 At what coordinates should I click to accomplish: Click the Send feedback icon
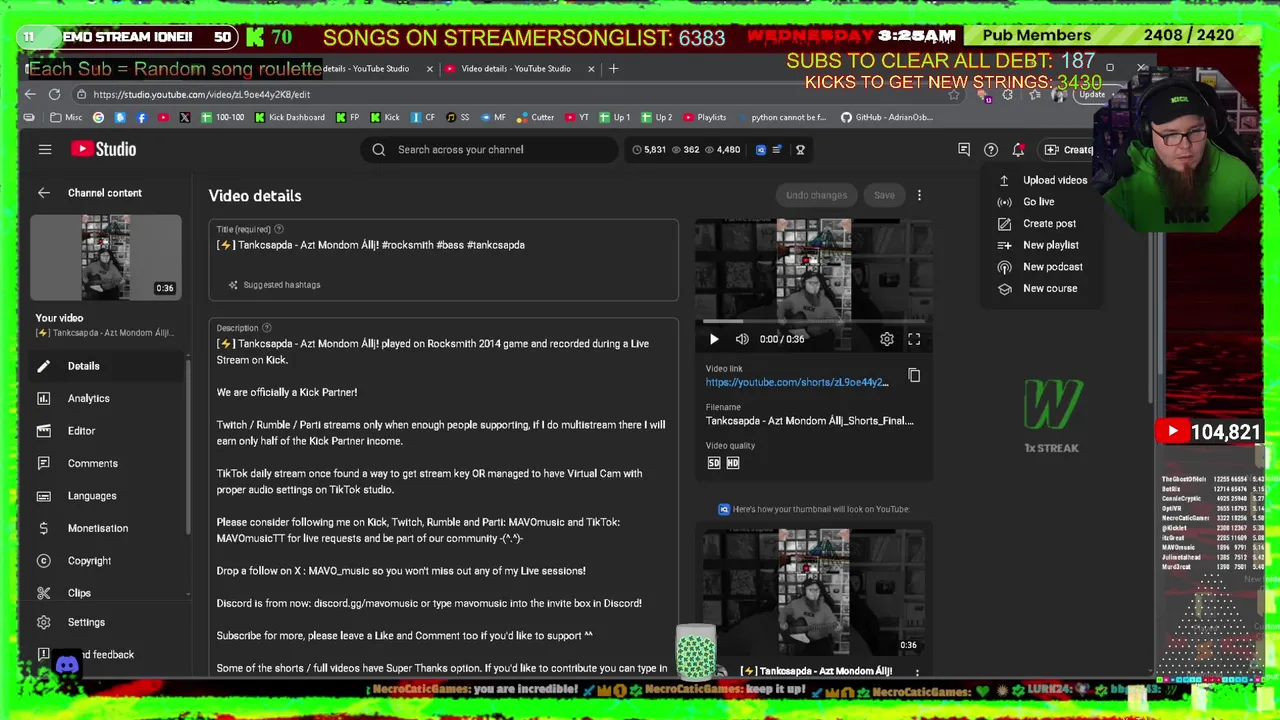pos(43,654)
